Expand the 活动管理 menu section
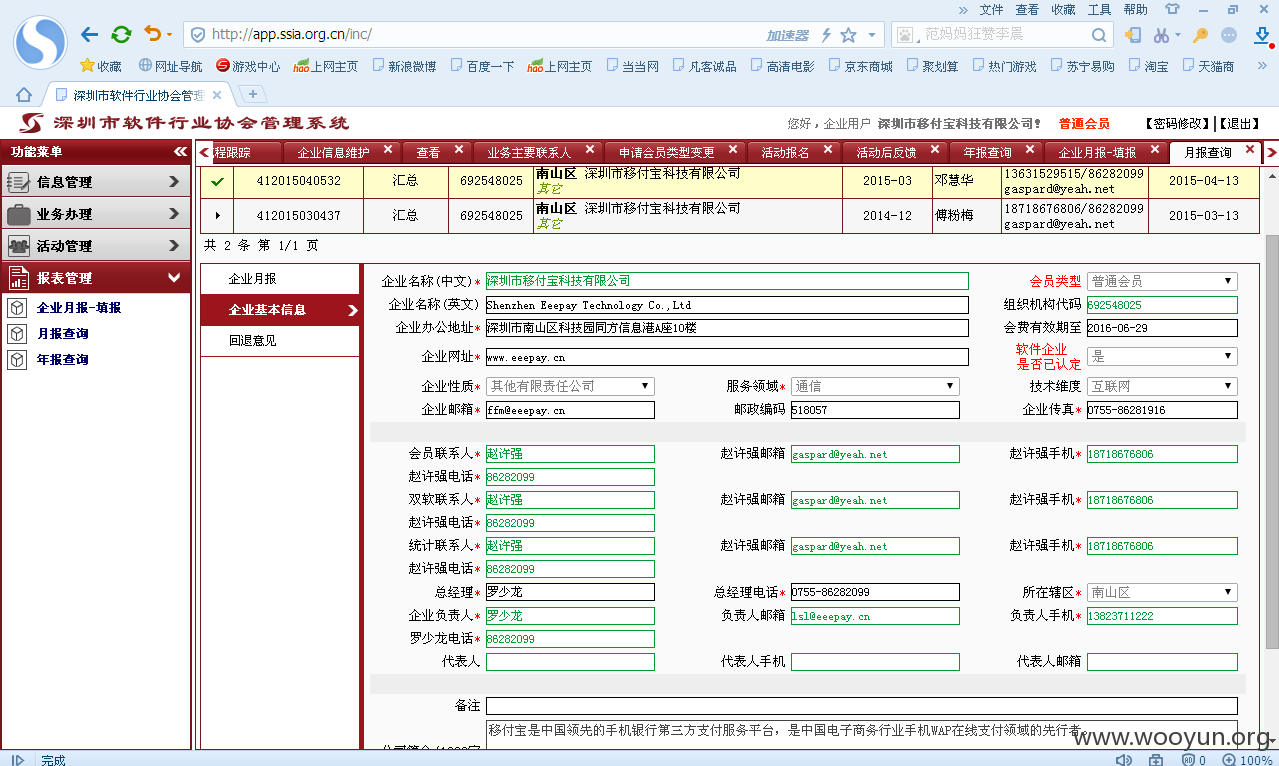The width and height of the screenshot is (1279, 766). (x=95, y=246)
